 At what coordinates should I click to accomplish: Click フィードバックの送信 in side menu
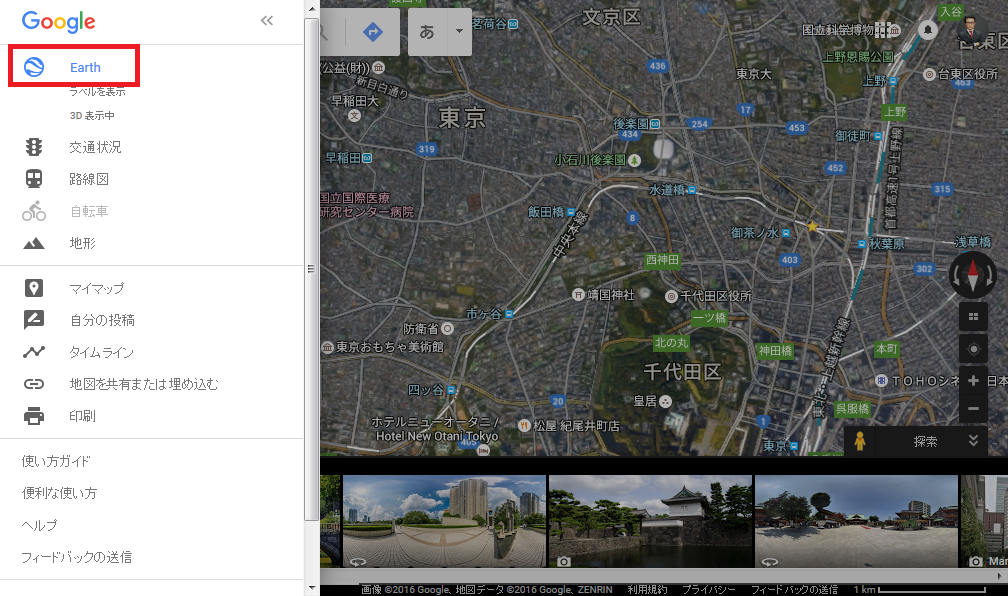76,557
